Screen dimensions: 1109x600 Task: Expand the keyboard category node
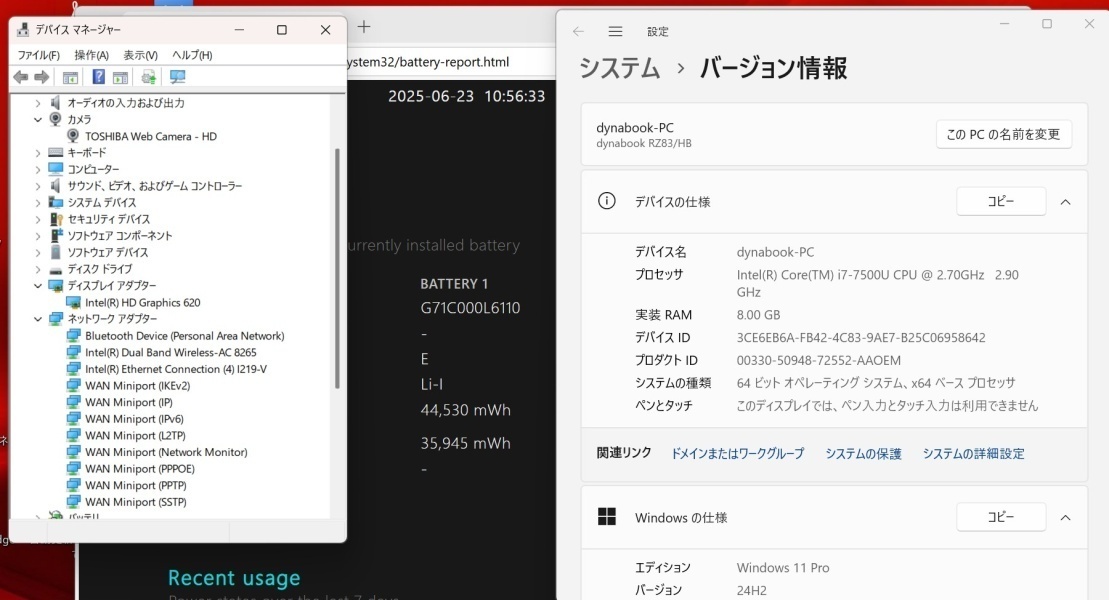point(38,152)
